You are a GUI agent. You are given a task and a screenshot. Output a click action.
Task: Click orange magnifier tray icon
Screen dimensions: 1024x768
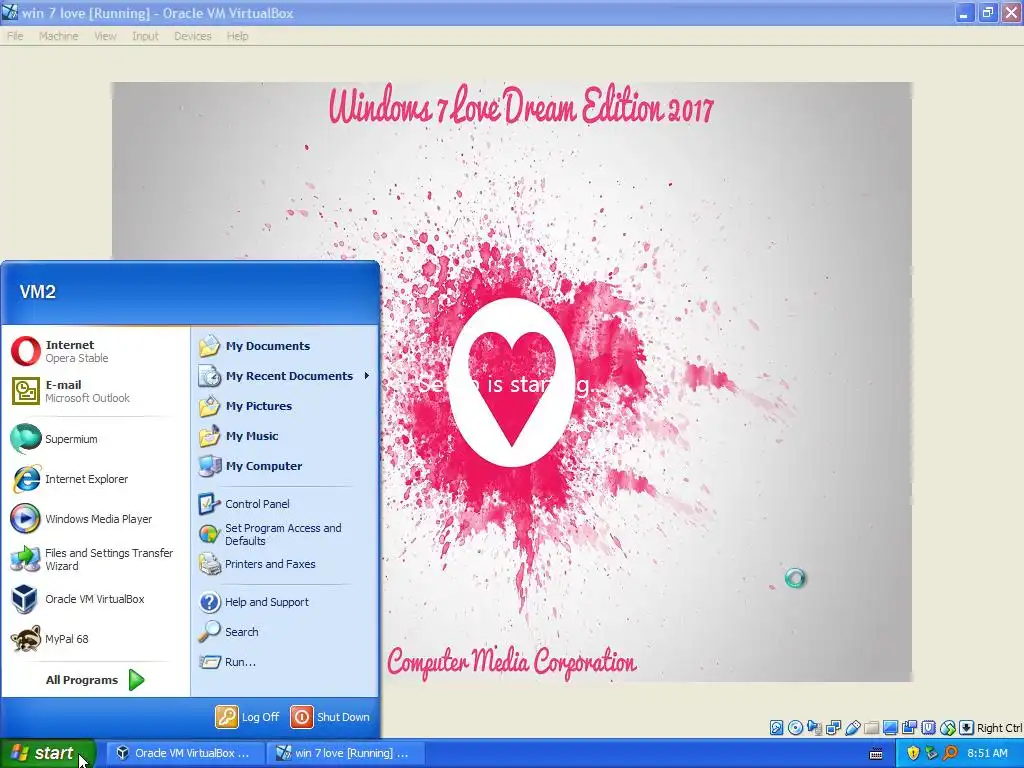point(950,753)
